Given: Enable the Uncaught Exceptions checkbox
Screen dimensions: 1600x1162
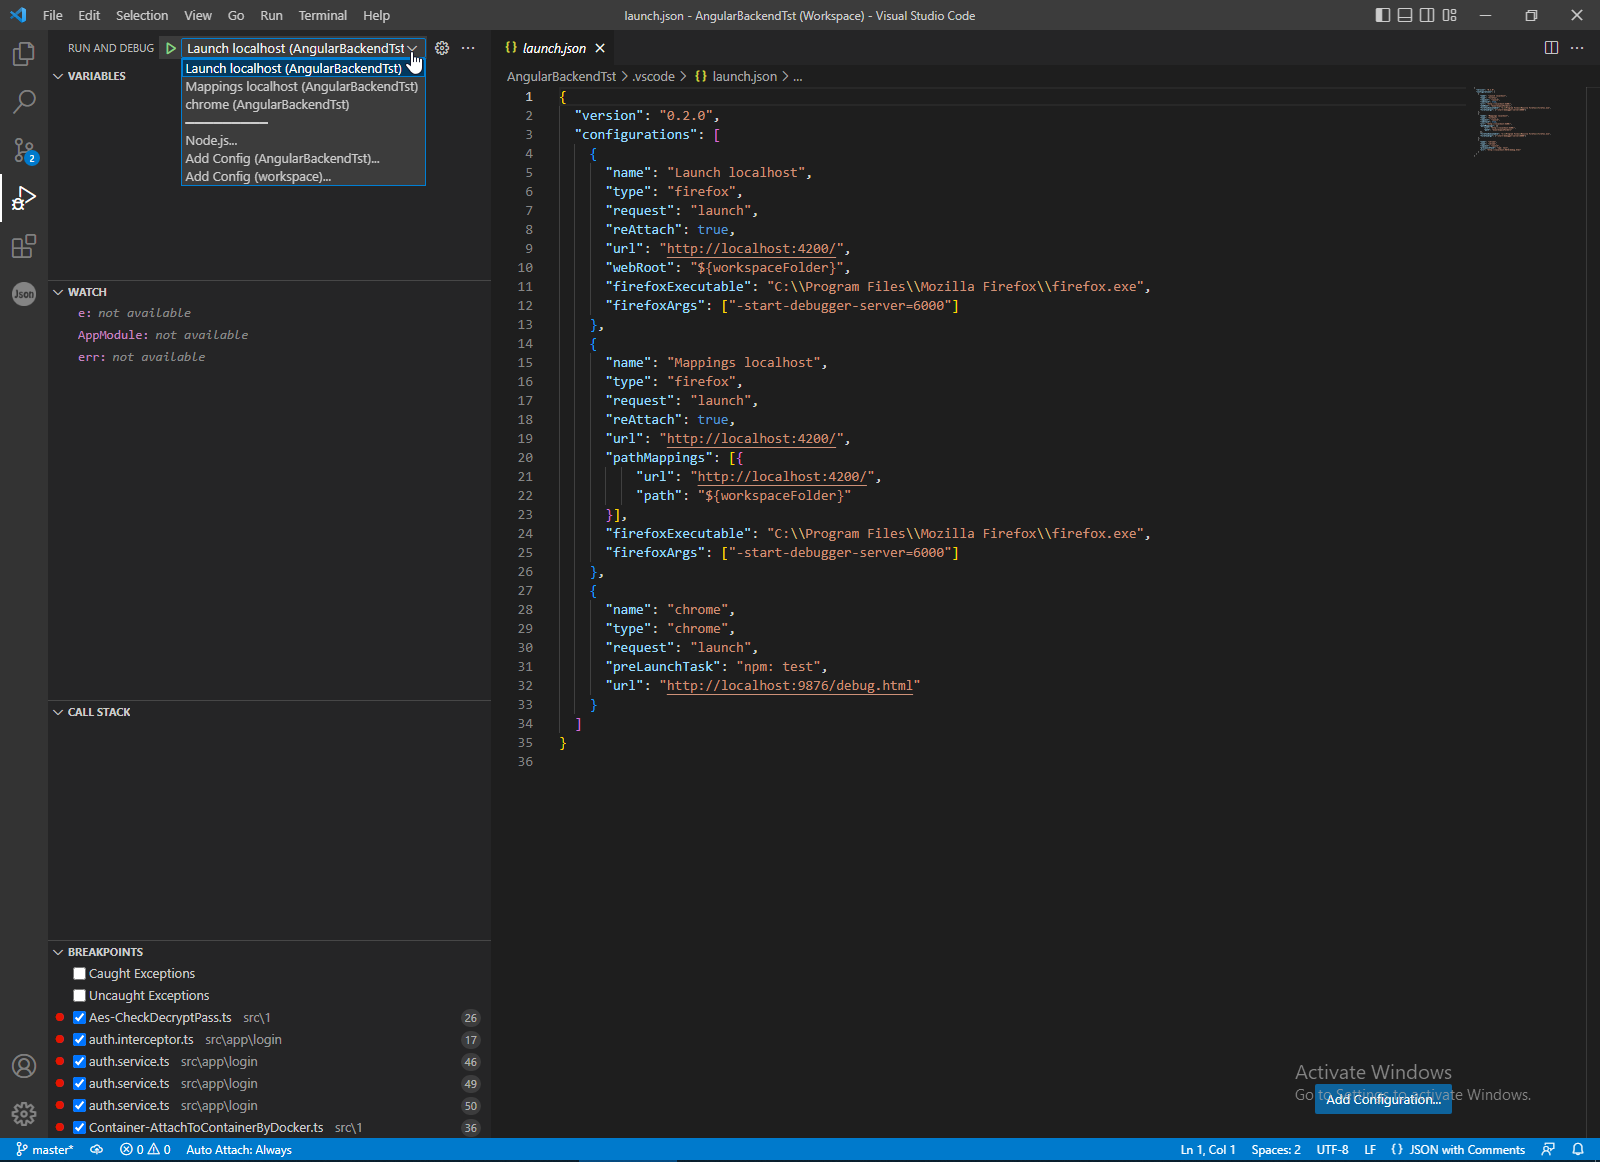Looking at the screenshot, I should coord(79,996).
